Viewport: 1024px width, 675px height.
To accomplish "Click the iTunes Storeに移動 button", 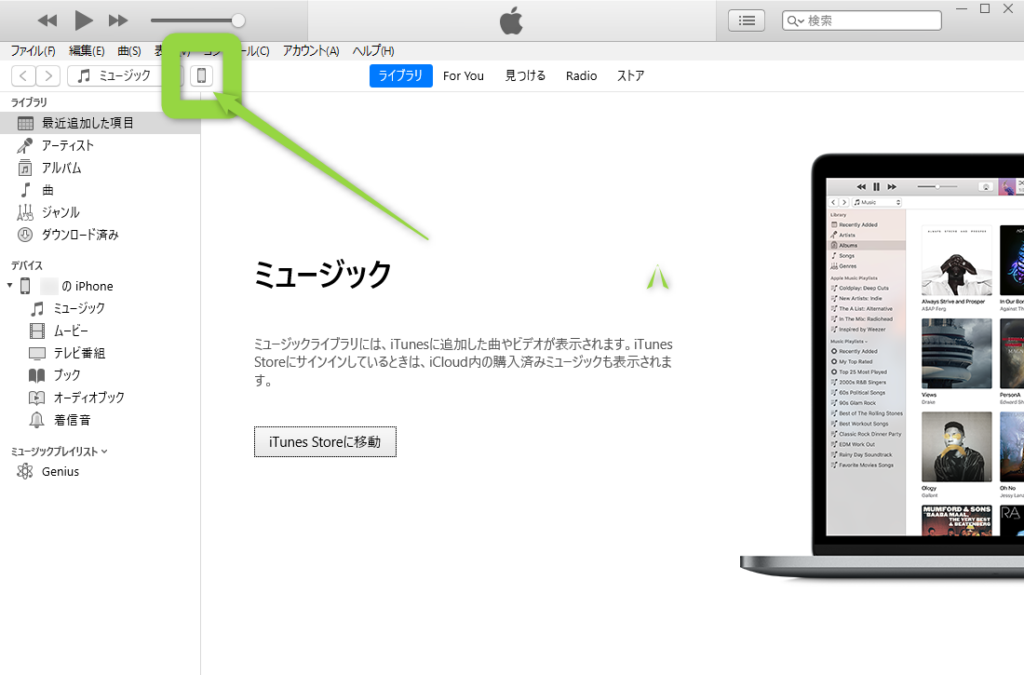I will 325,442.
